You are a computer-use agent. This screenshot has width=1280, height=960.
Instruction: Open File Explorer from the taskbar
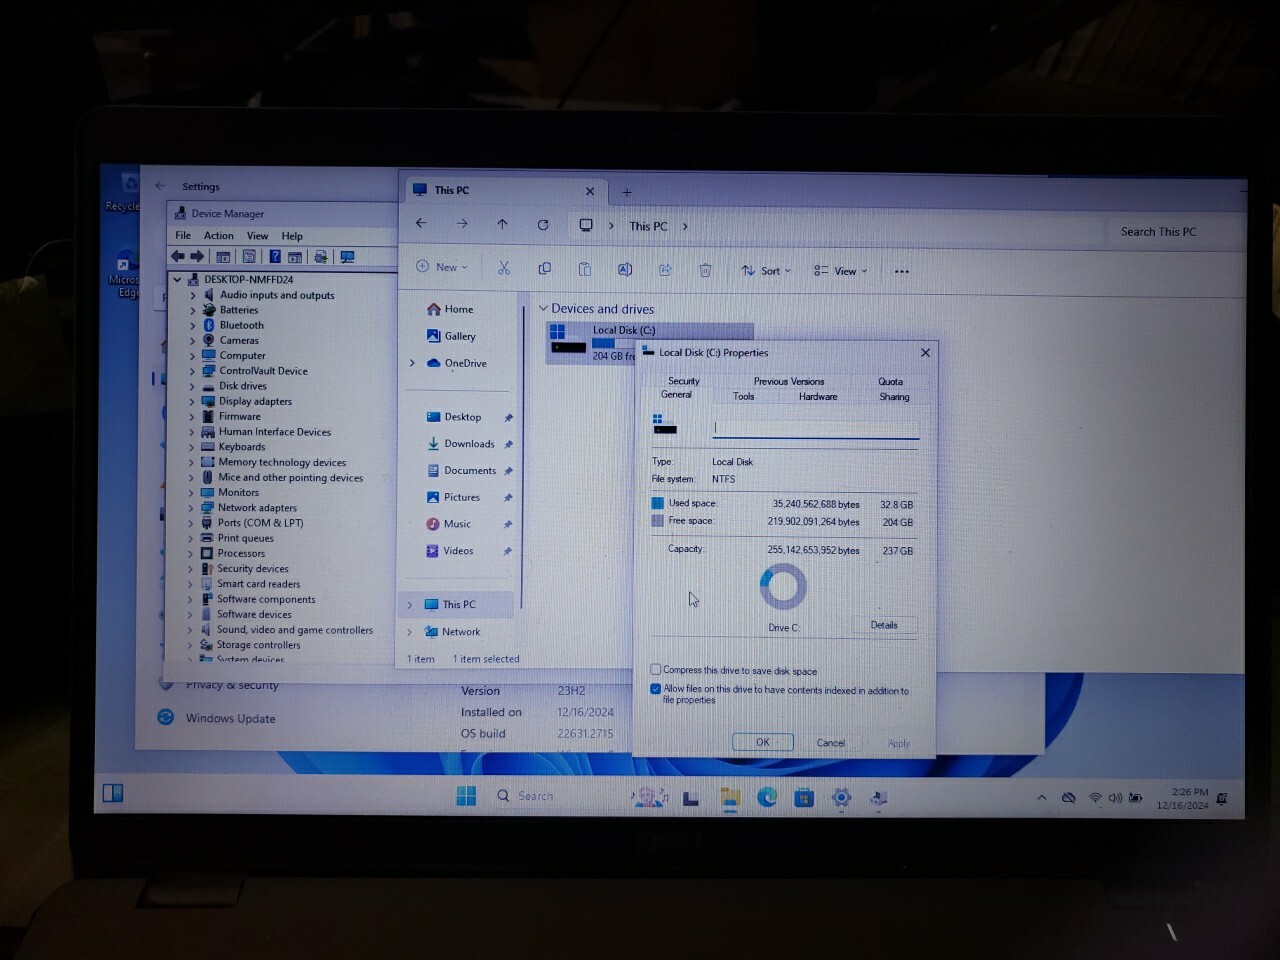pos(730,797)
